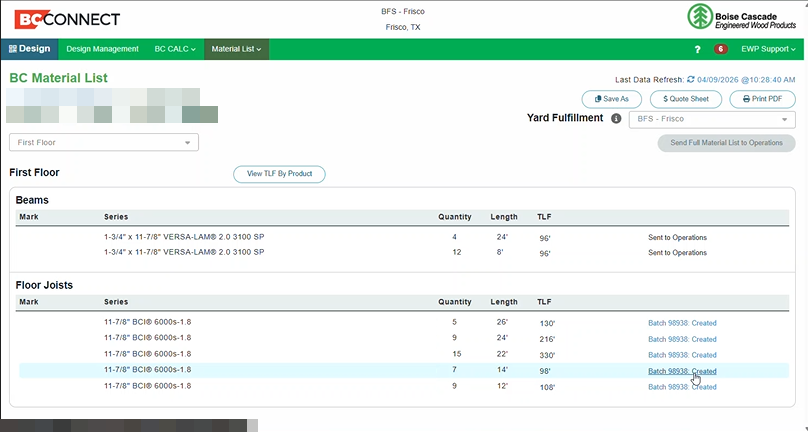808x432 pixels.
Task: Select the BCI 6000s-1.8 row with quantity 15
Action: click(x=404, y=354)
